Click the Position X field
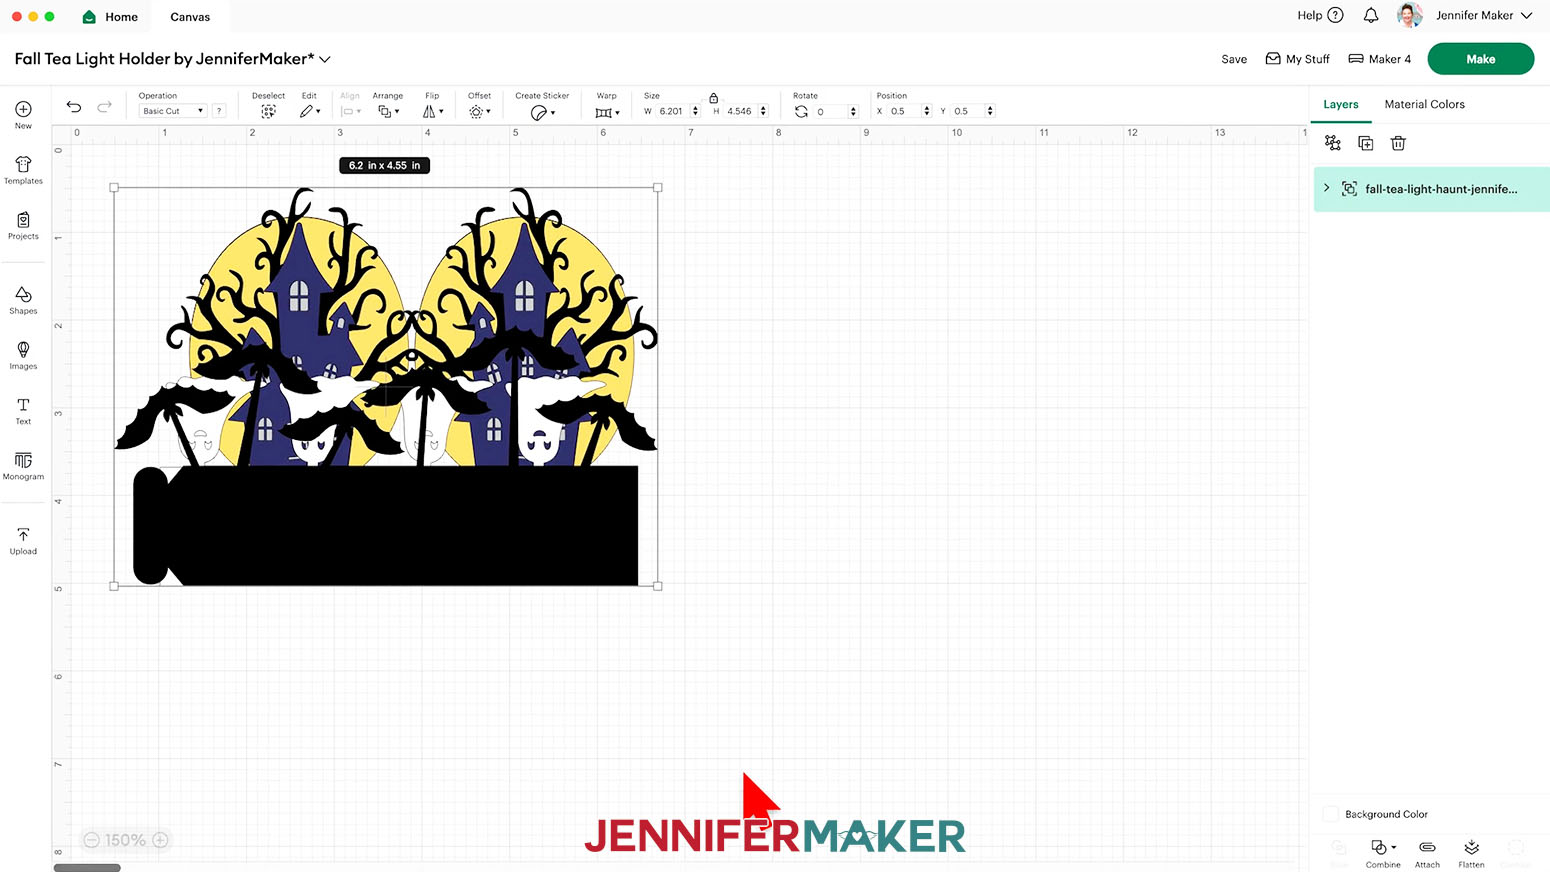The height and width of the screenshot is (872, 1550). point(903,111)
